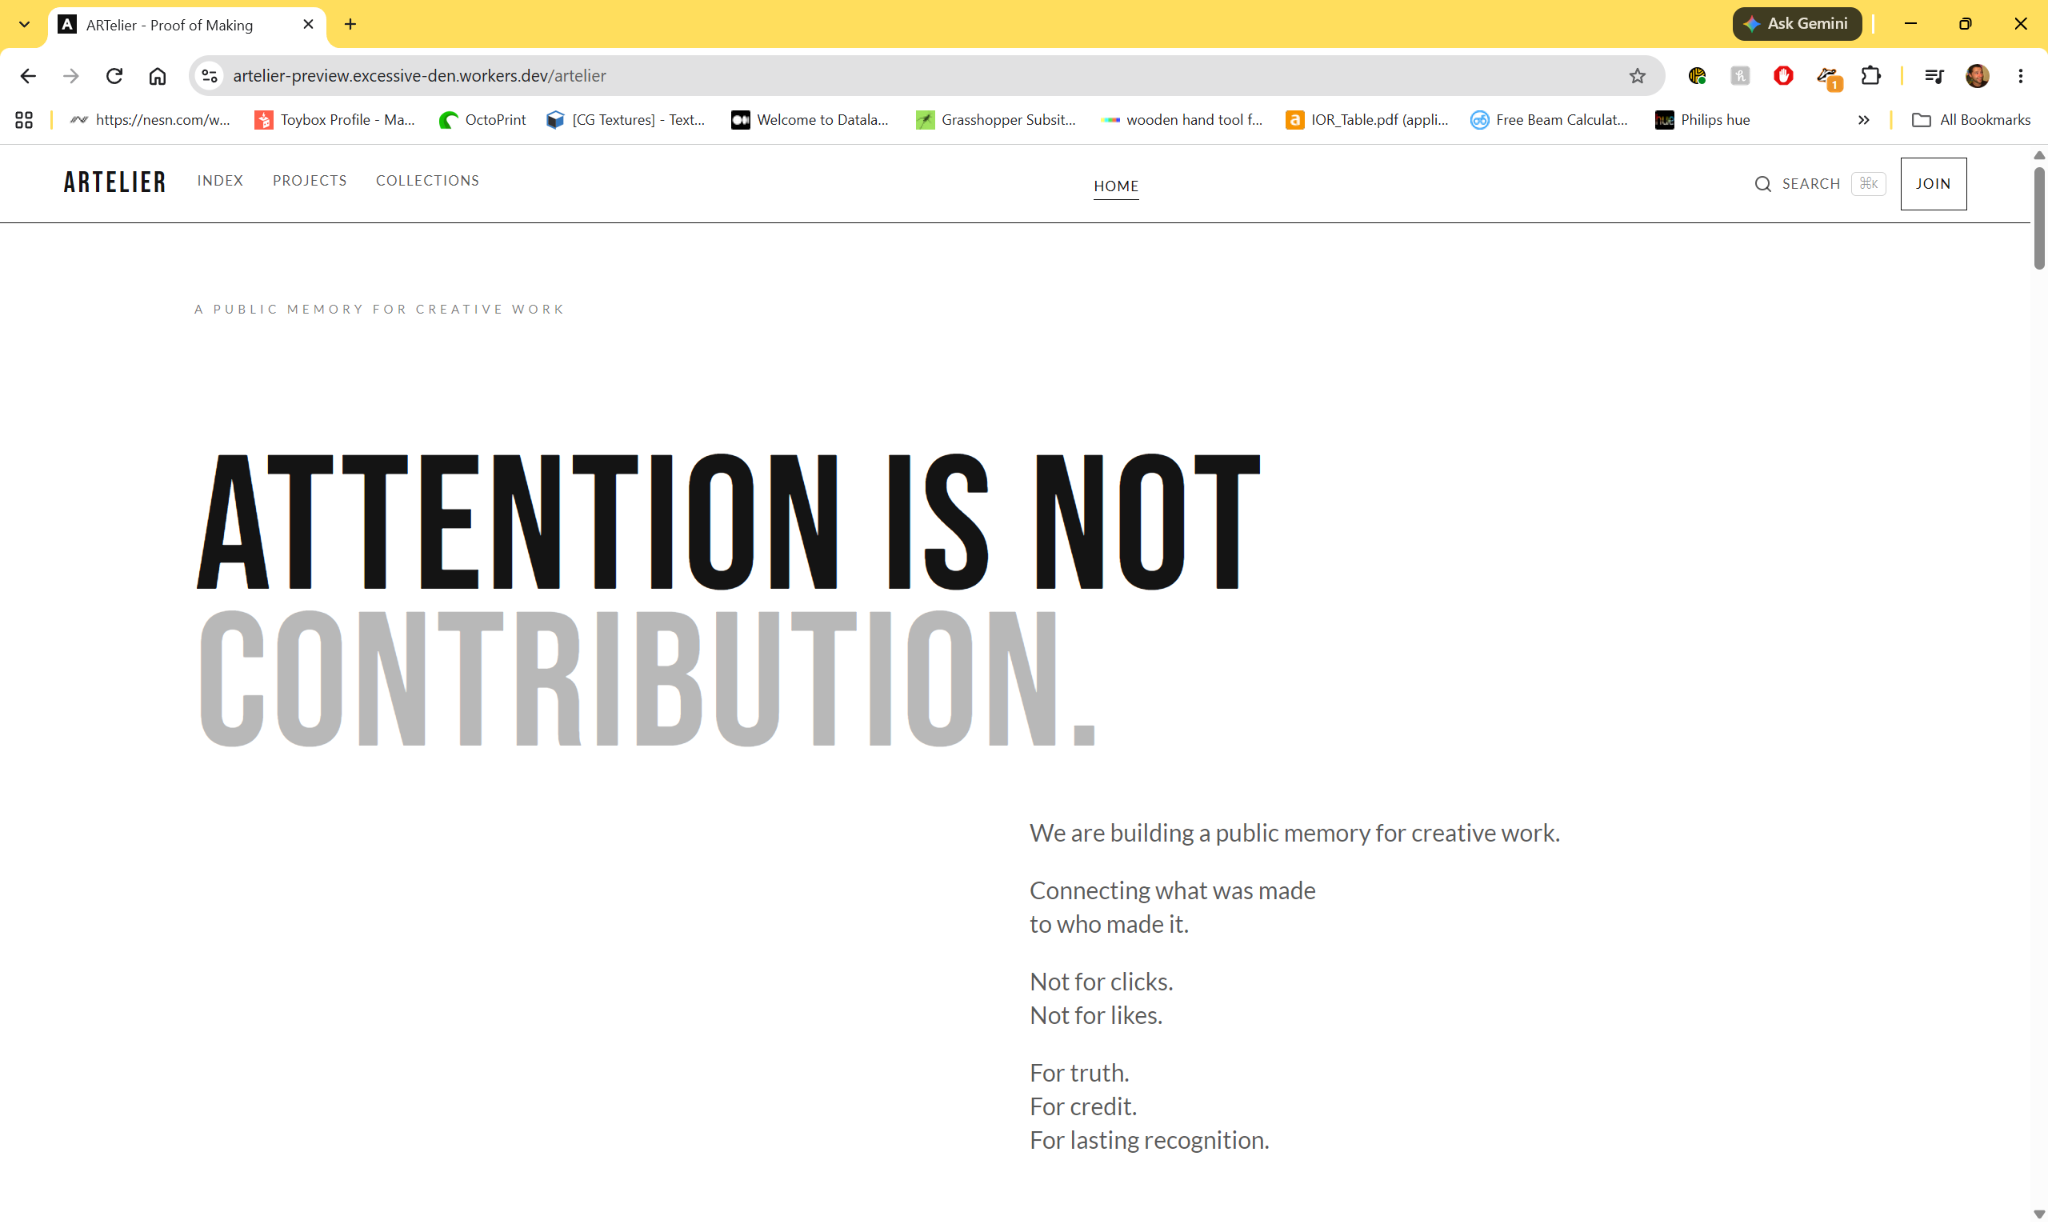Go to the browser home page
Image resolution: width=2048 pixels, height=1222 pixels.
[x=157, y=76]
